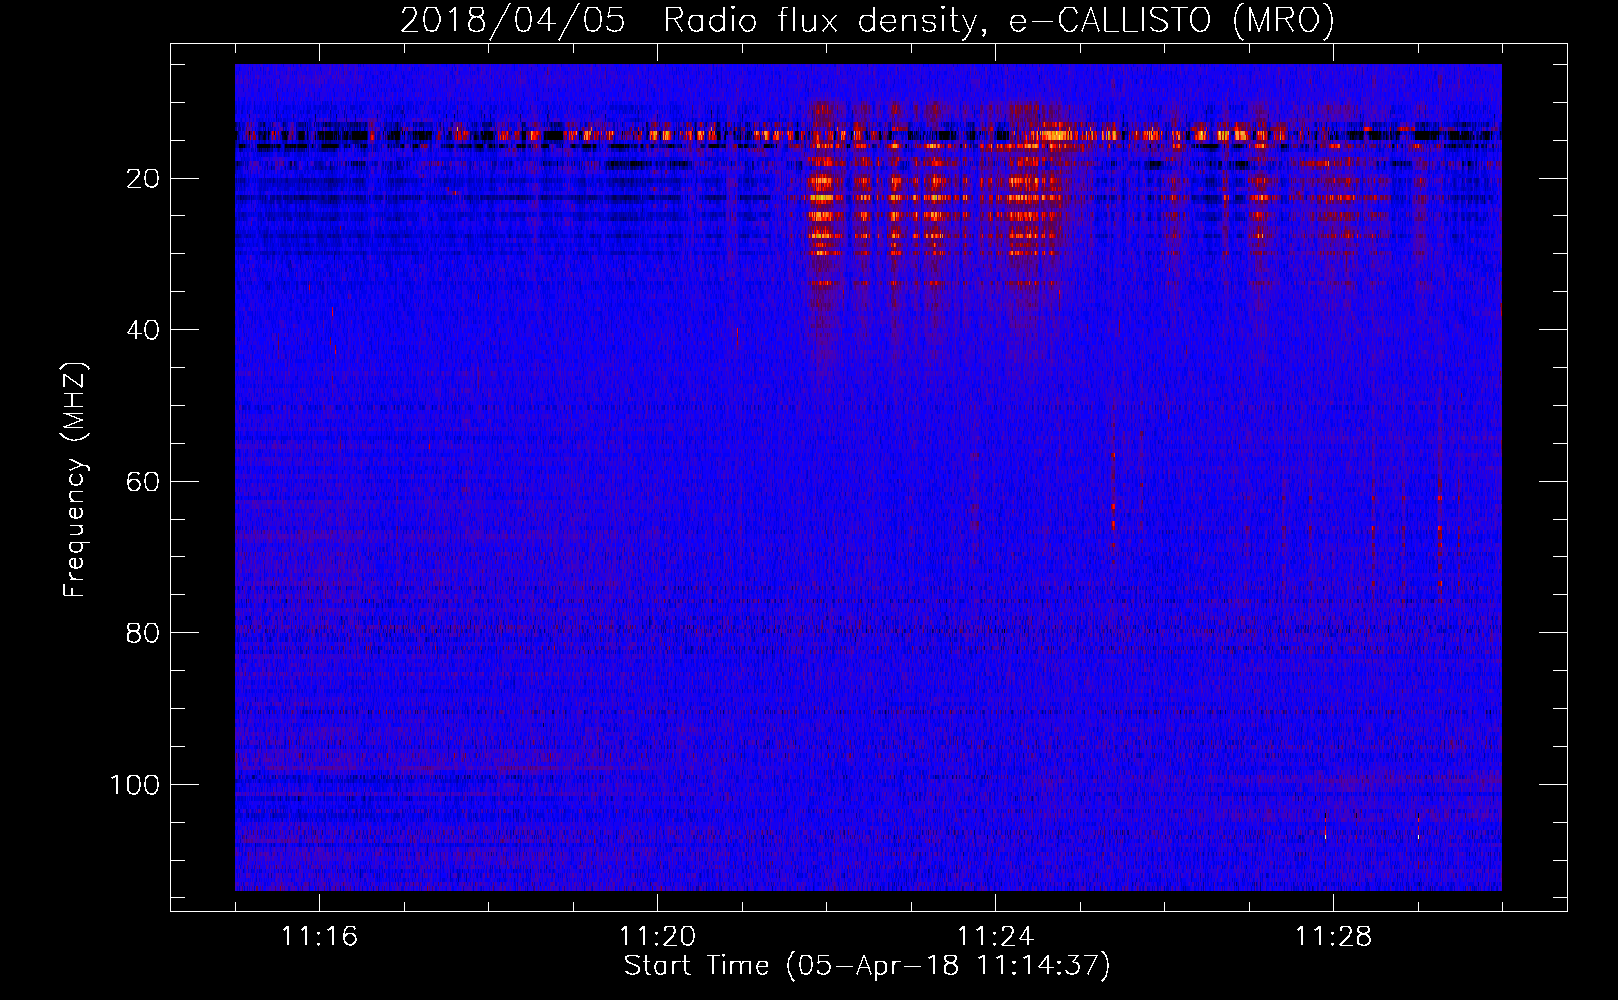Click the 'Start Time (05-Apr-18 11:14:37)' label
The height and width of the screenshot is (1000, 1618).
coord(867,966)
